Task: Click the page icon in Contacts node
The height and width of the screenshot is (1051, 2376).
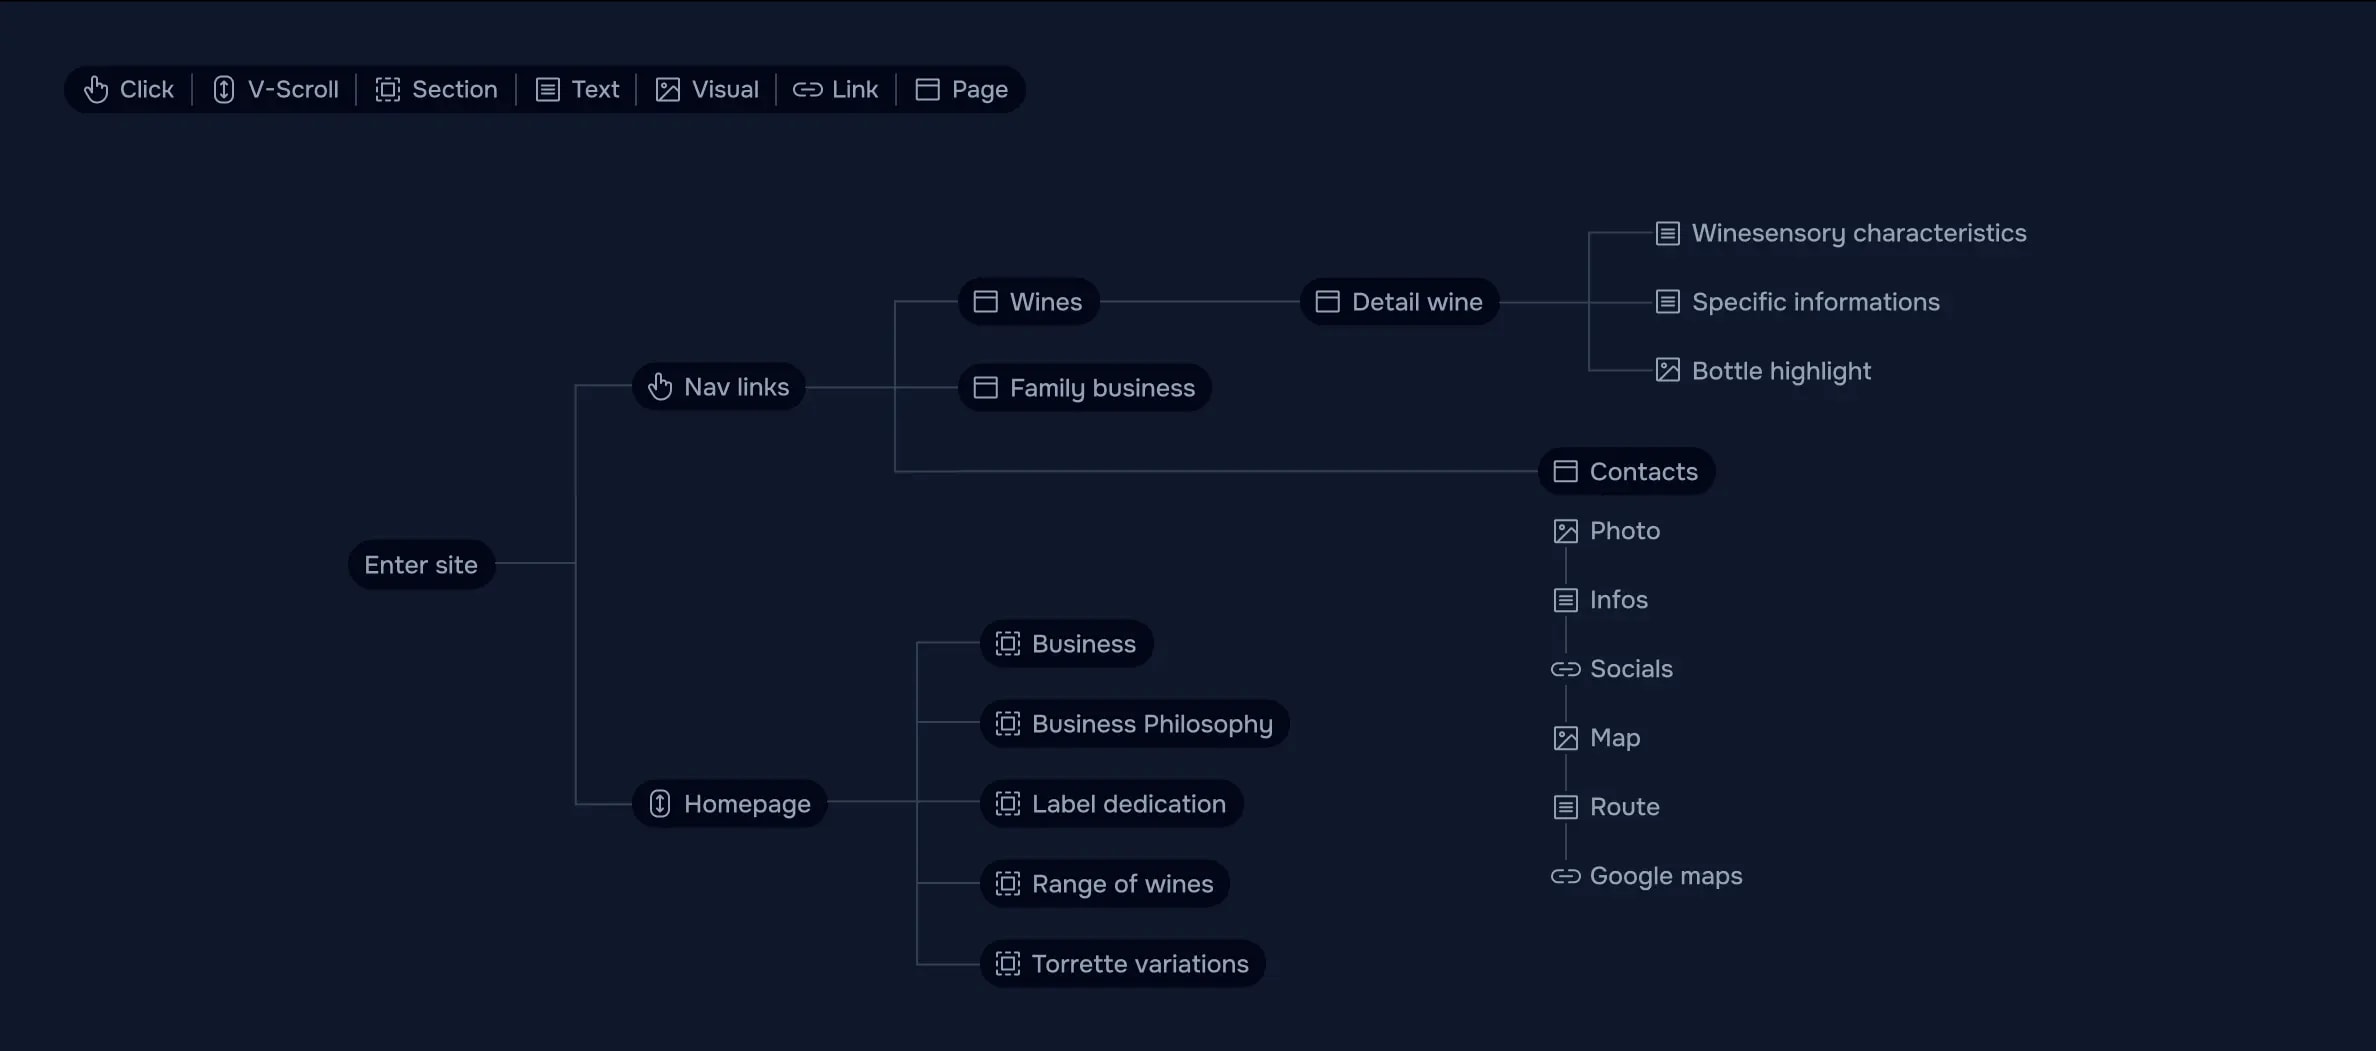Action: pyautogui.click(x=1566, y=472)
